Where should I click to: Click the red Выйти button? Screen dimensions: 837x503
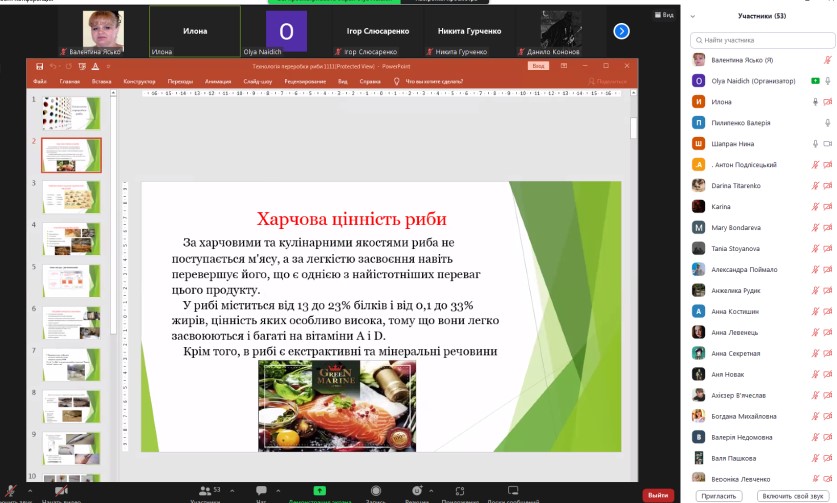[x=657, y=495]
